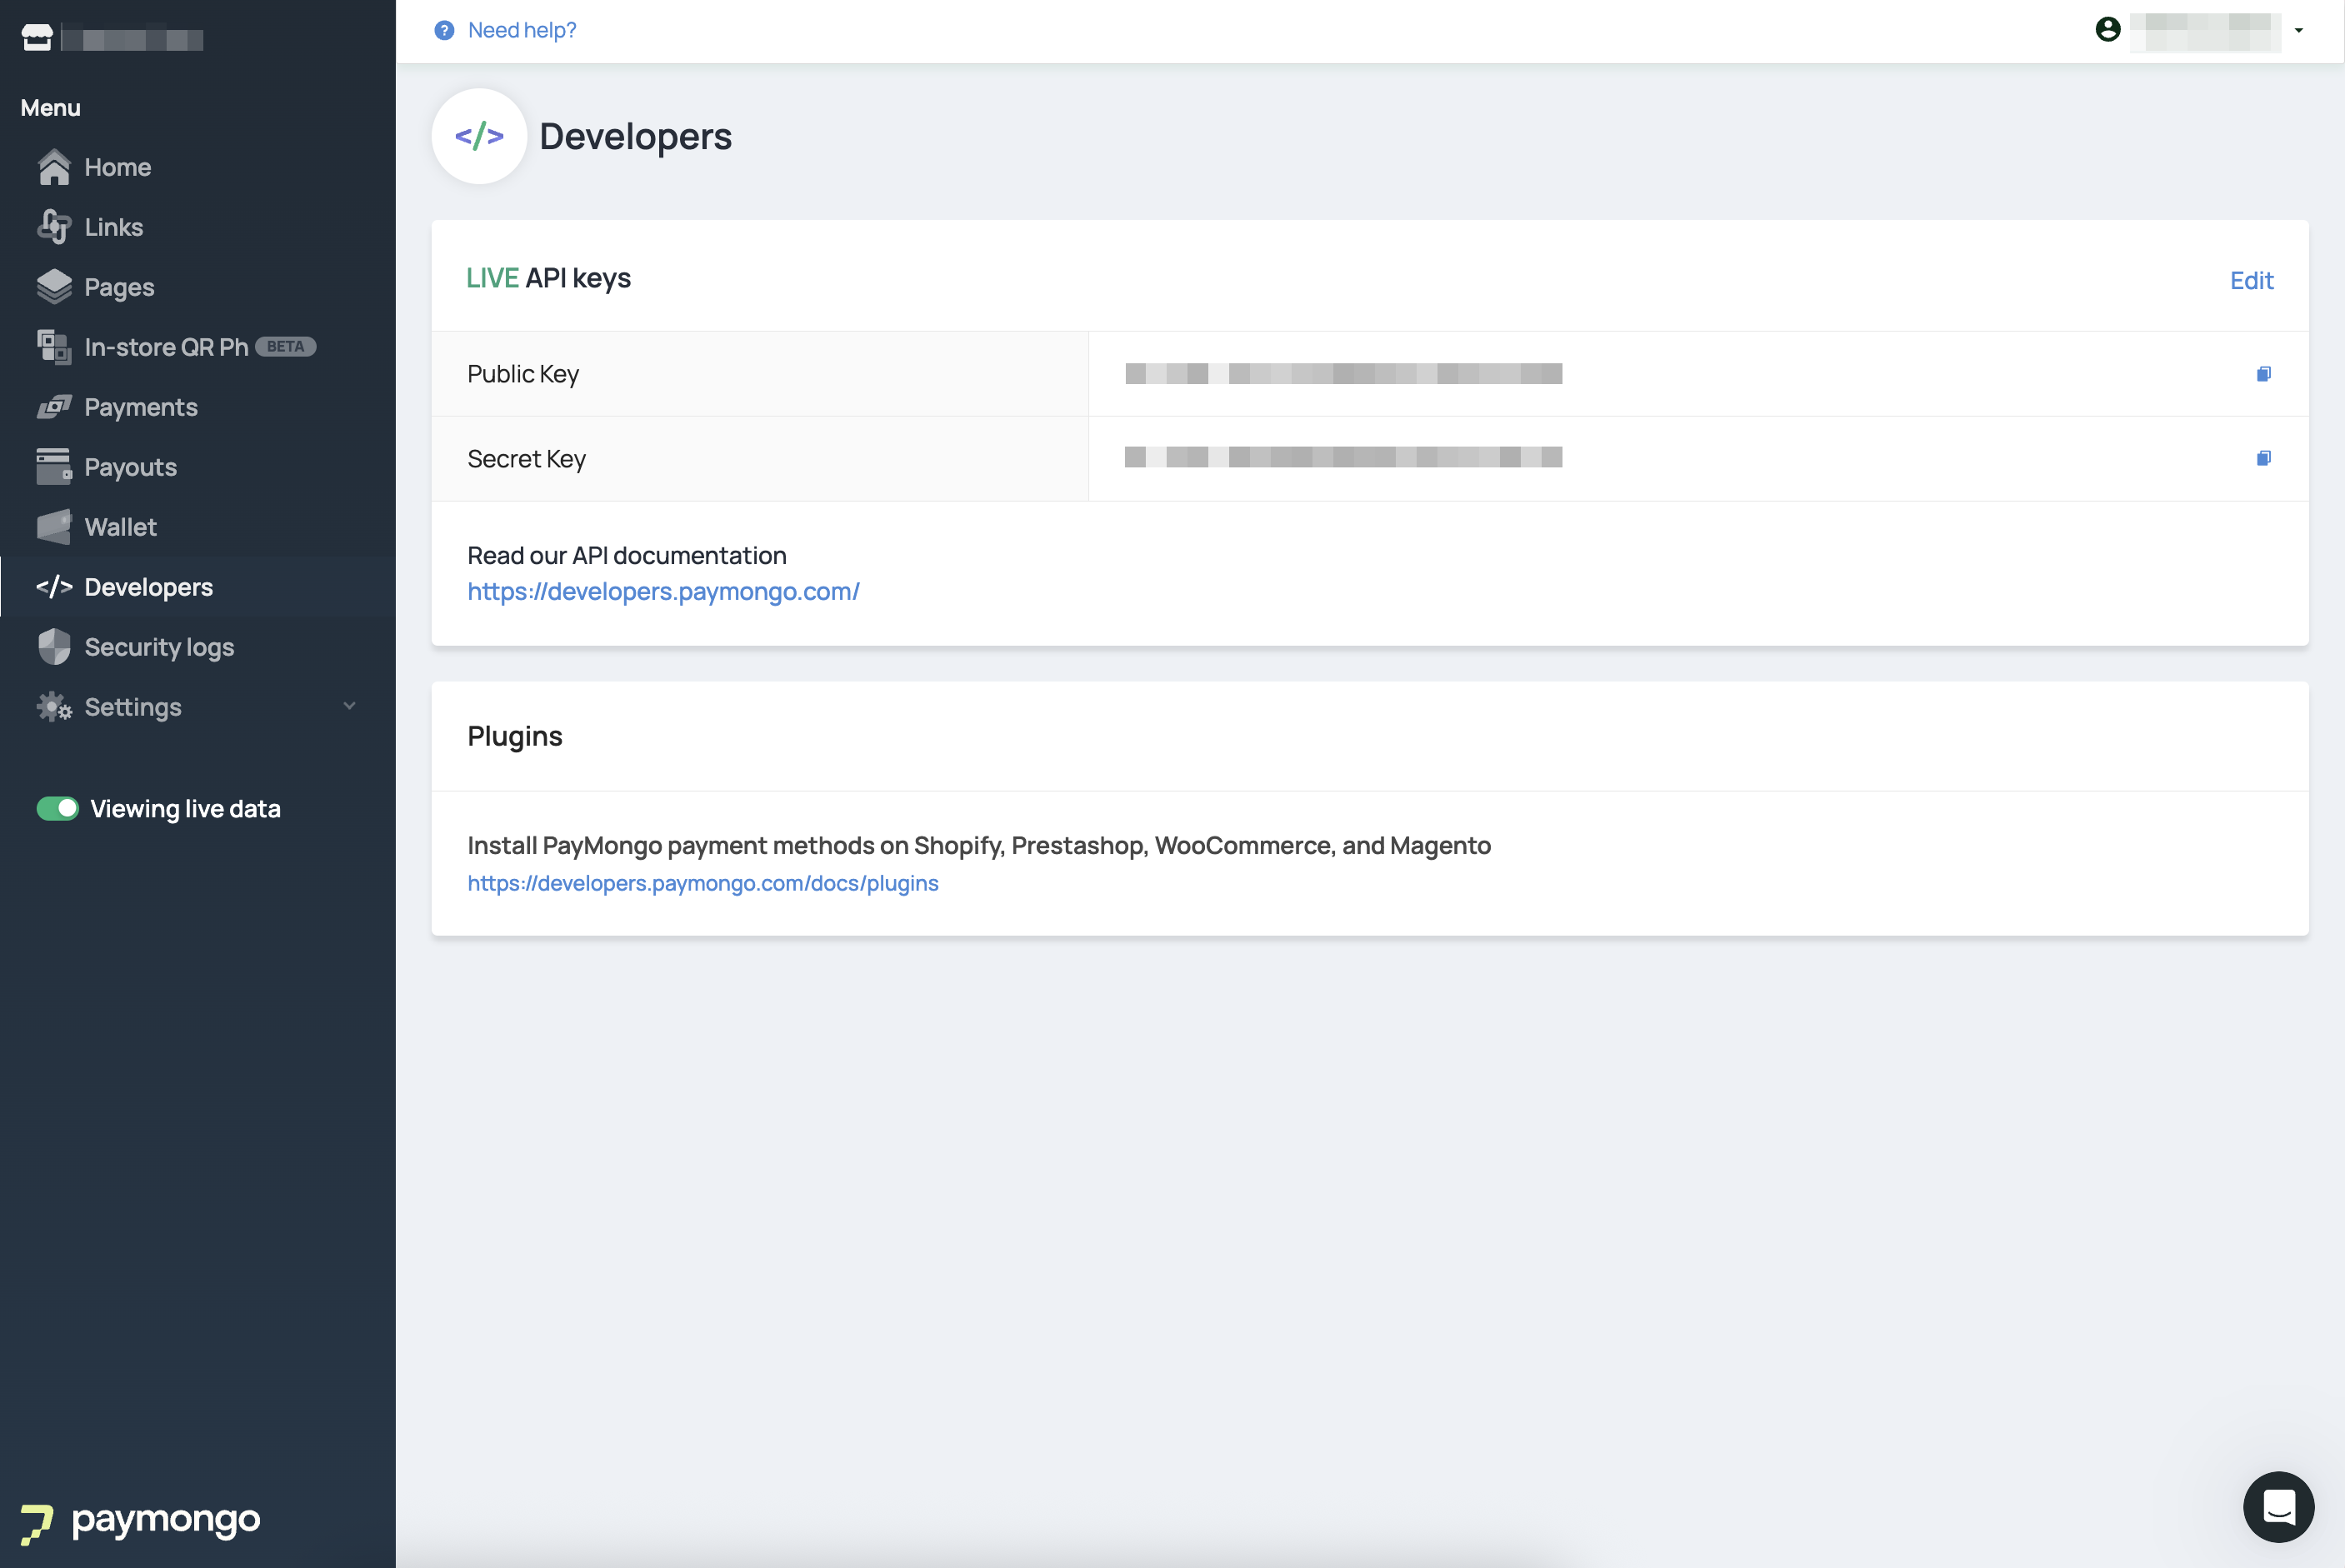Toggle the Viewing live data switch
This screenshot has width=2345, height=1568.
[x=57, y=809]
